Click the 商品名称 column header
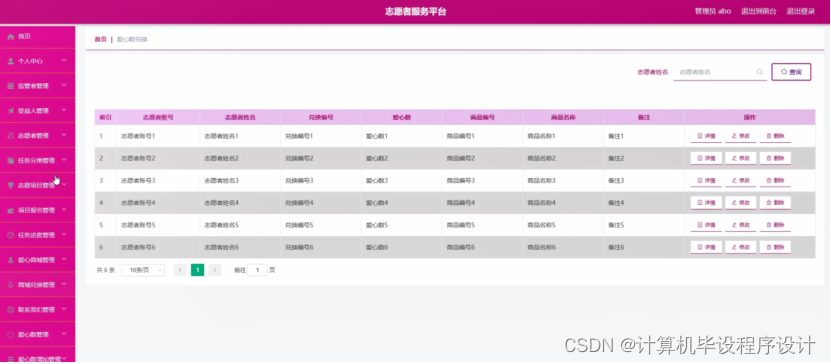Screen dimensions: 831x364 click(563, 117)
